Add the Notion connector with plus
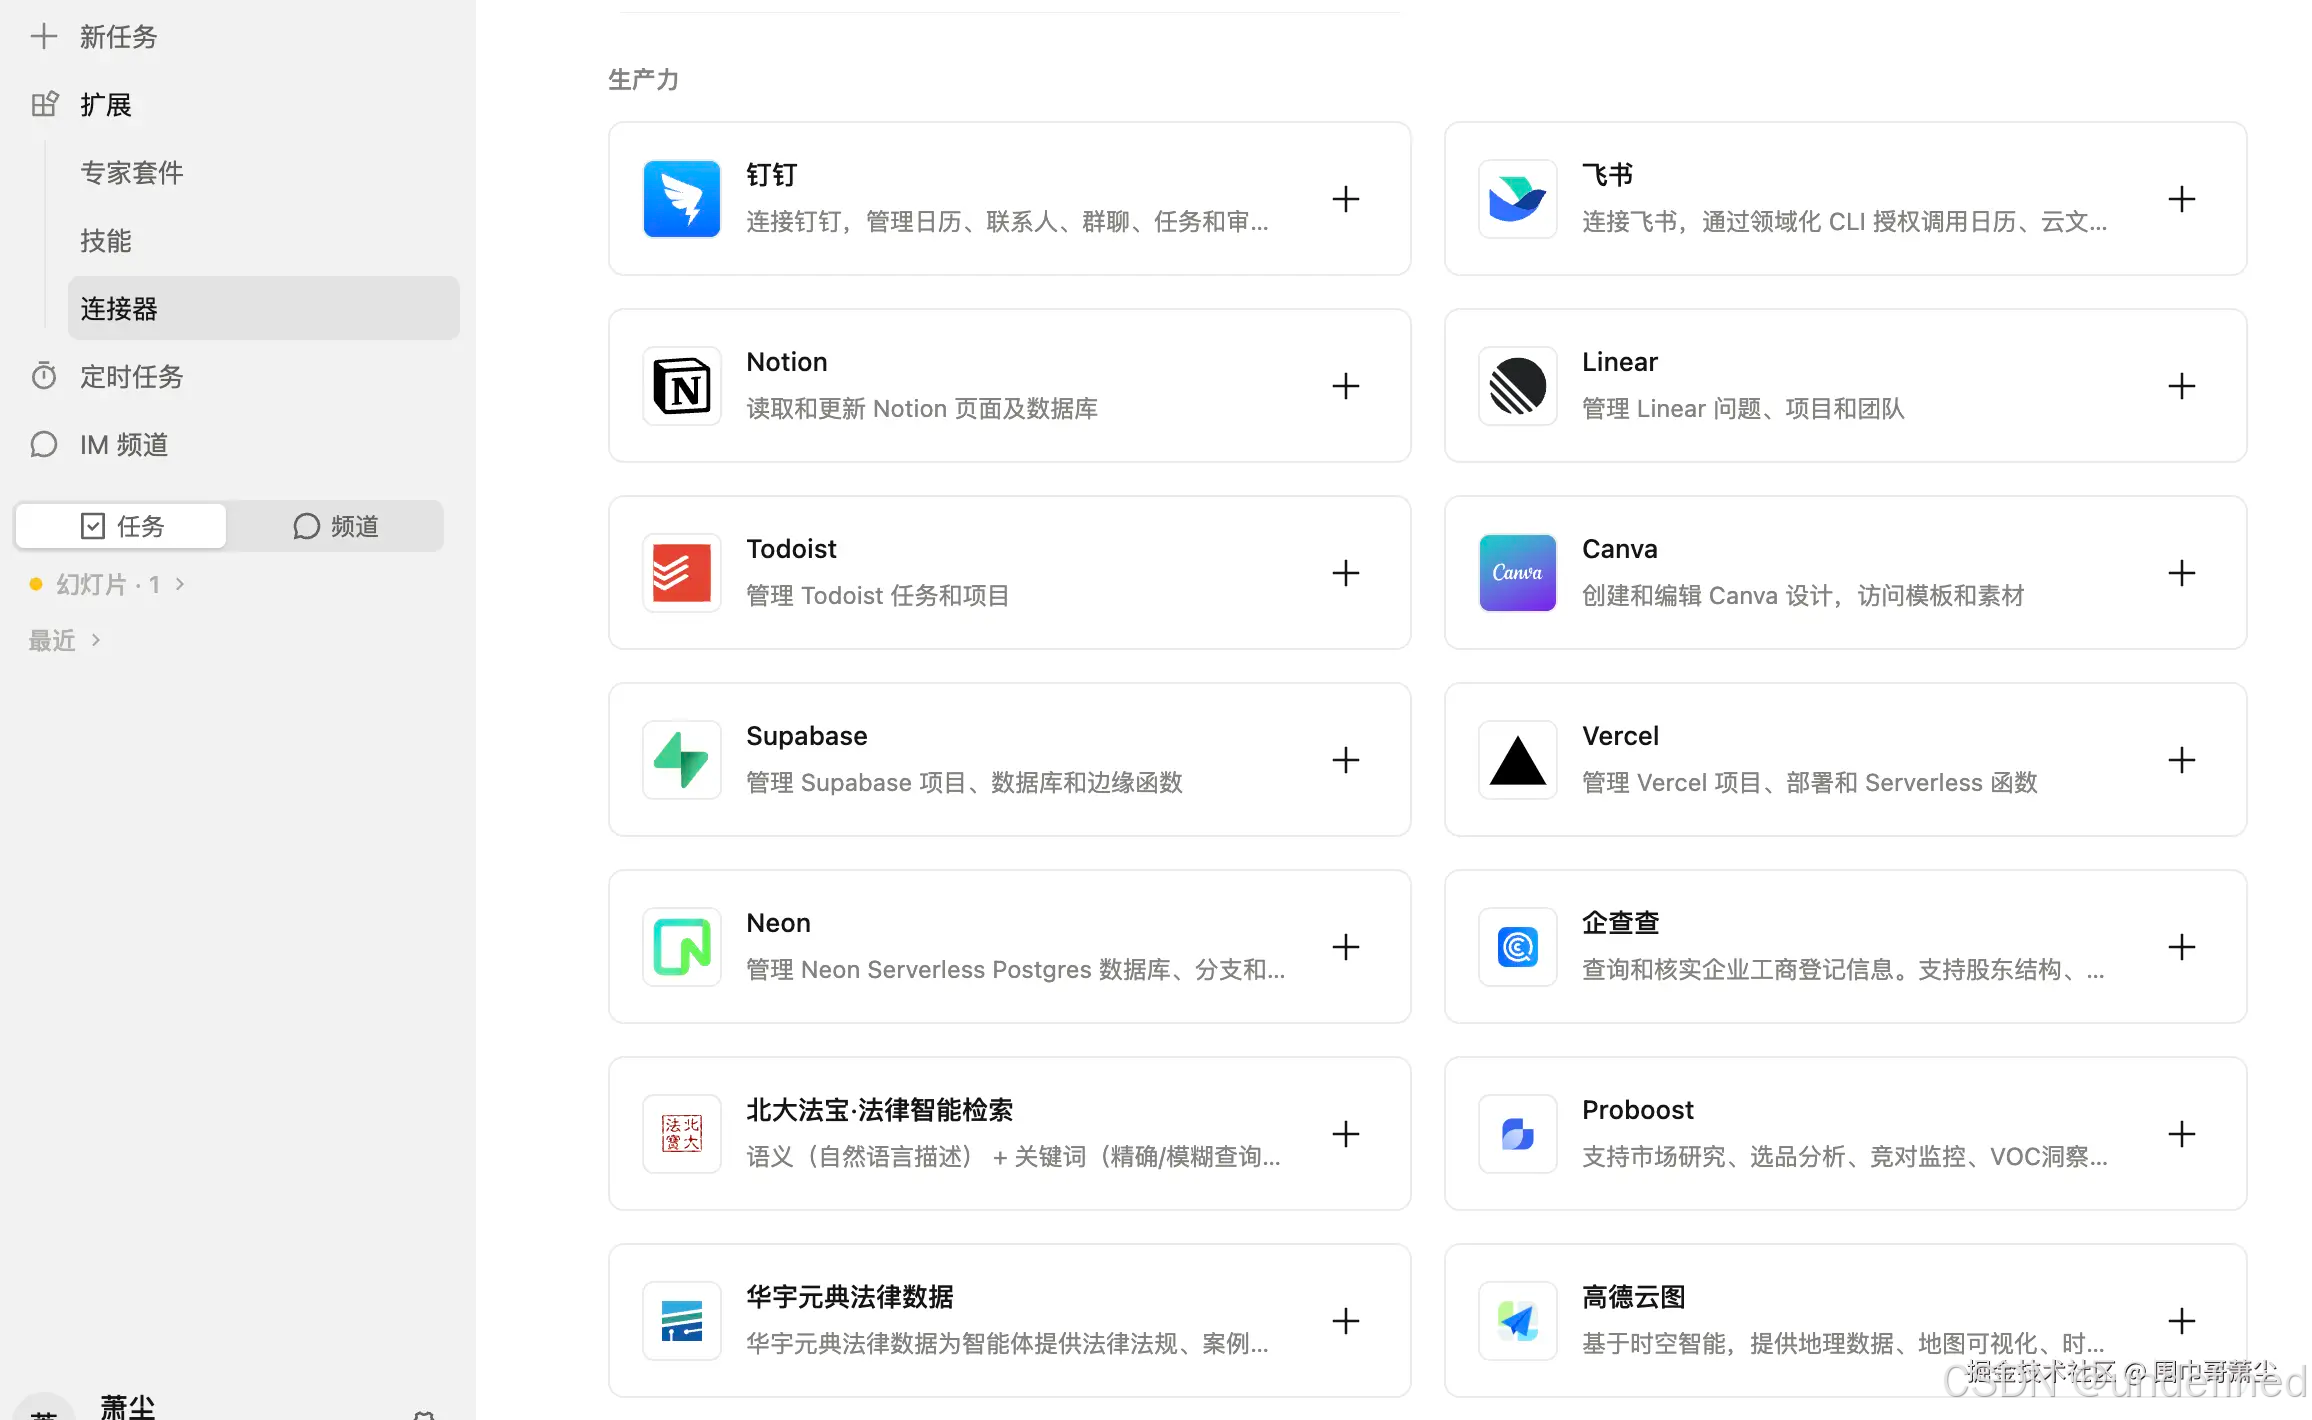Image resolution: width=2312 pixels, height=1420 pixels. [1346, 386]
